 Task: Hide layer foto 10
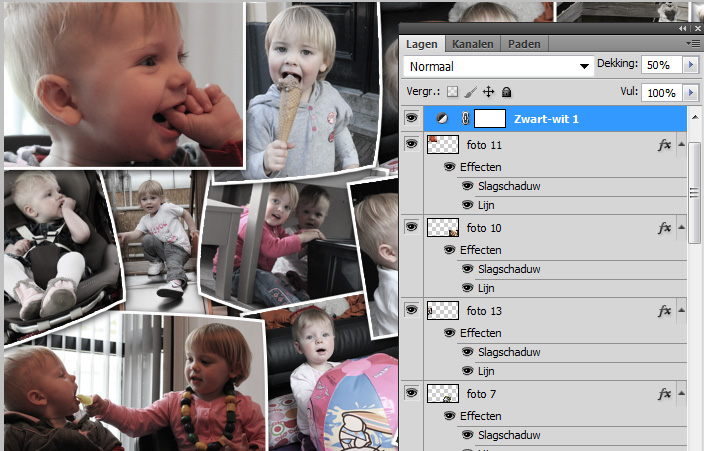coord(411,227)
